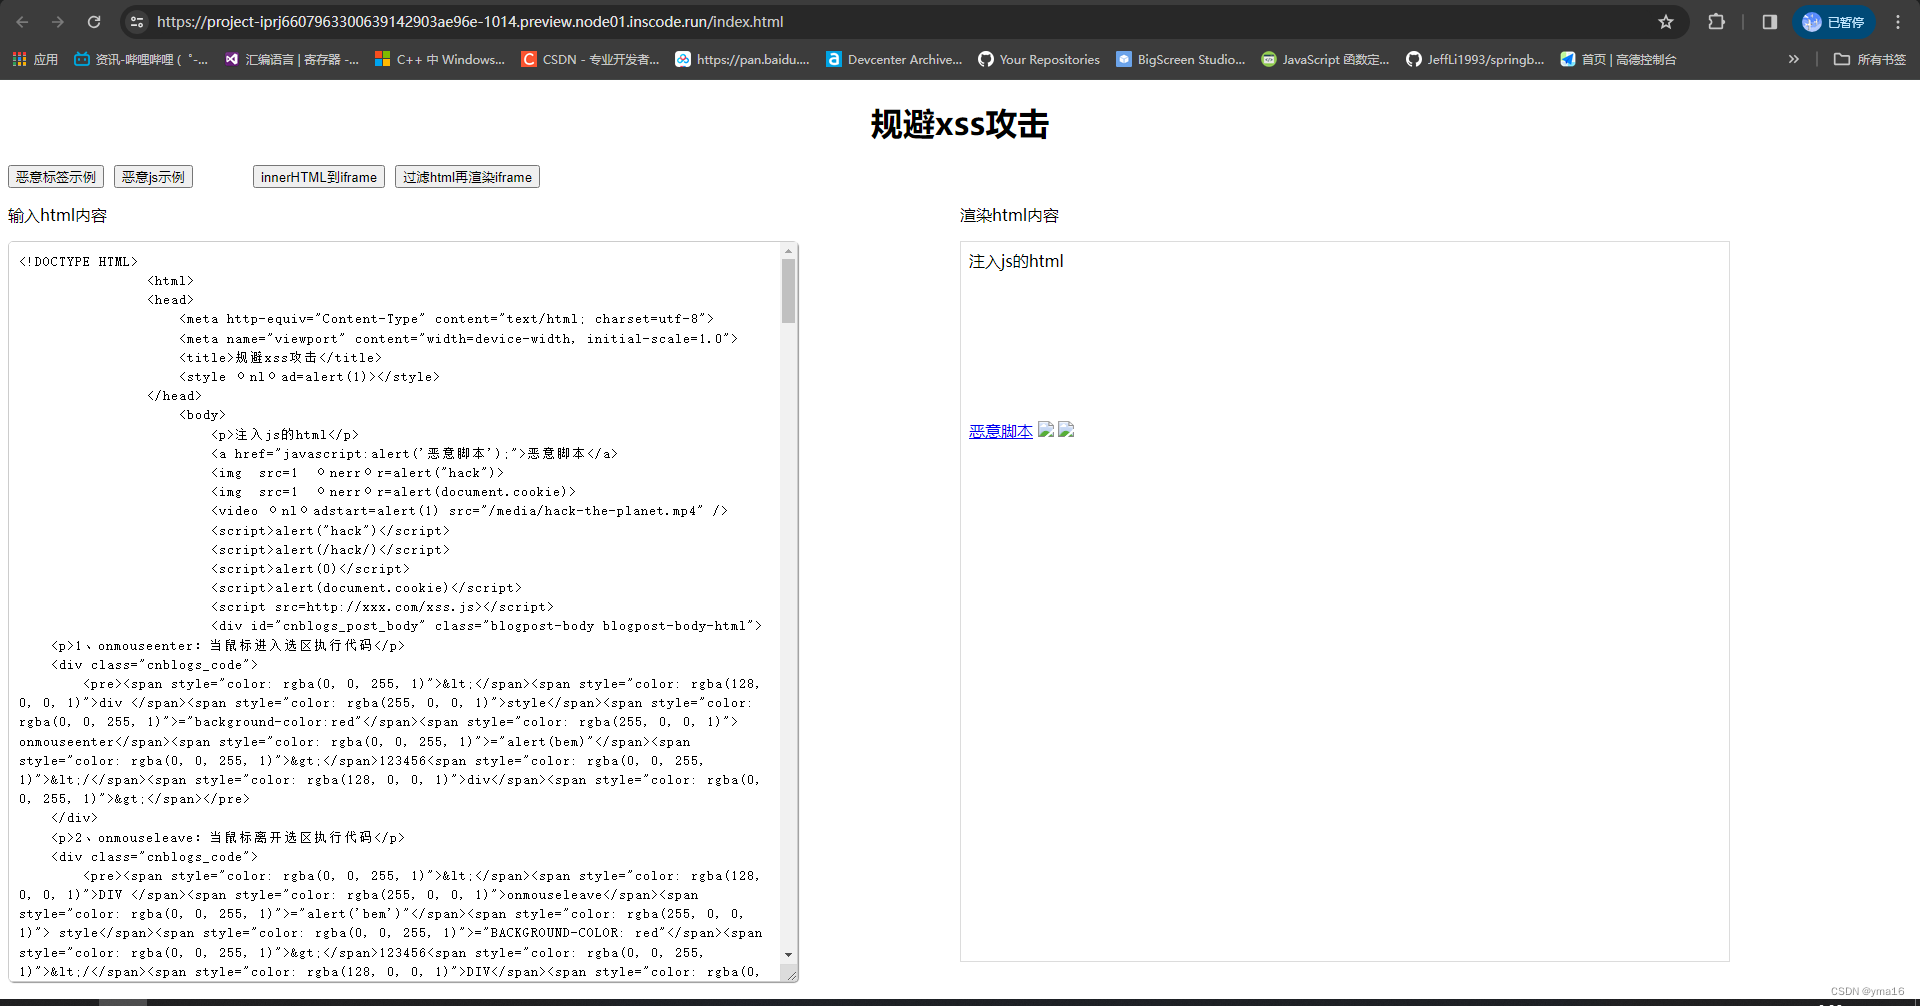Click the textarea scroll-down arrow
1920x1006 pixels.
coord(789,955)
